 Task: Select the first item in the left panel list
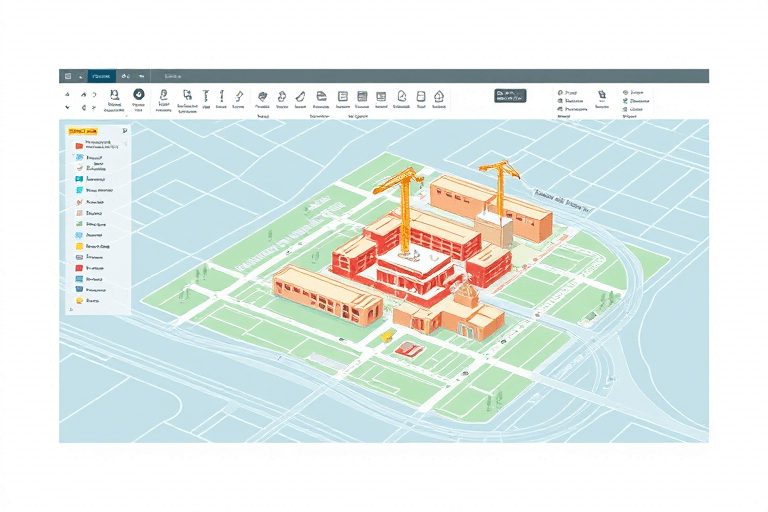[95, 145]
